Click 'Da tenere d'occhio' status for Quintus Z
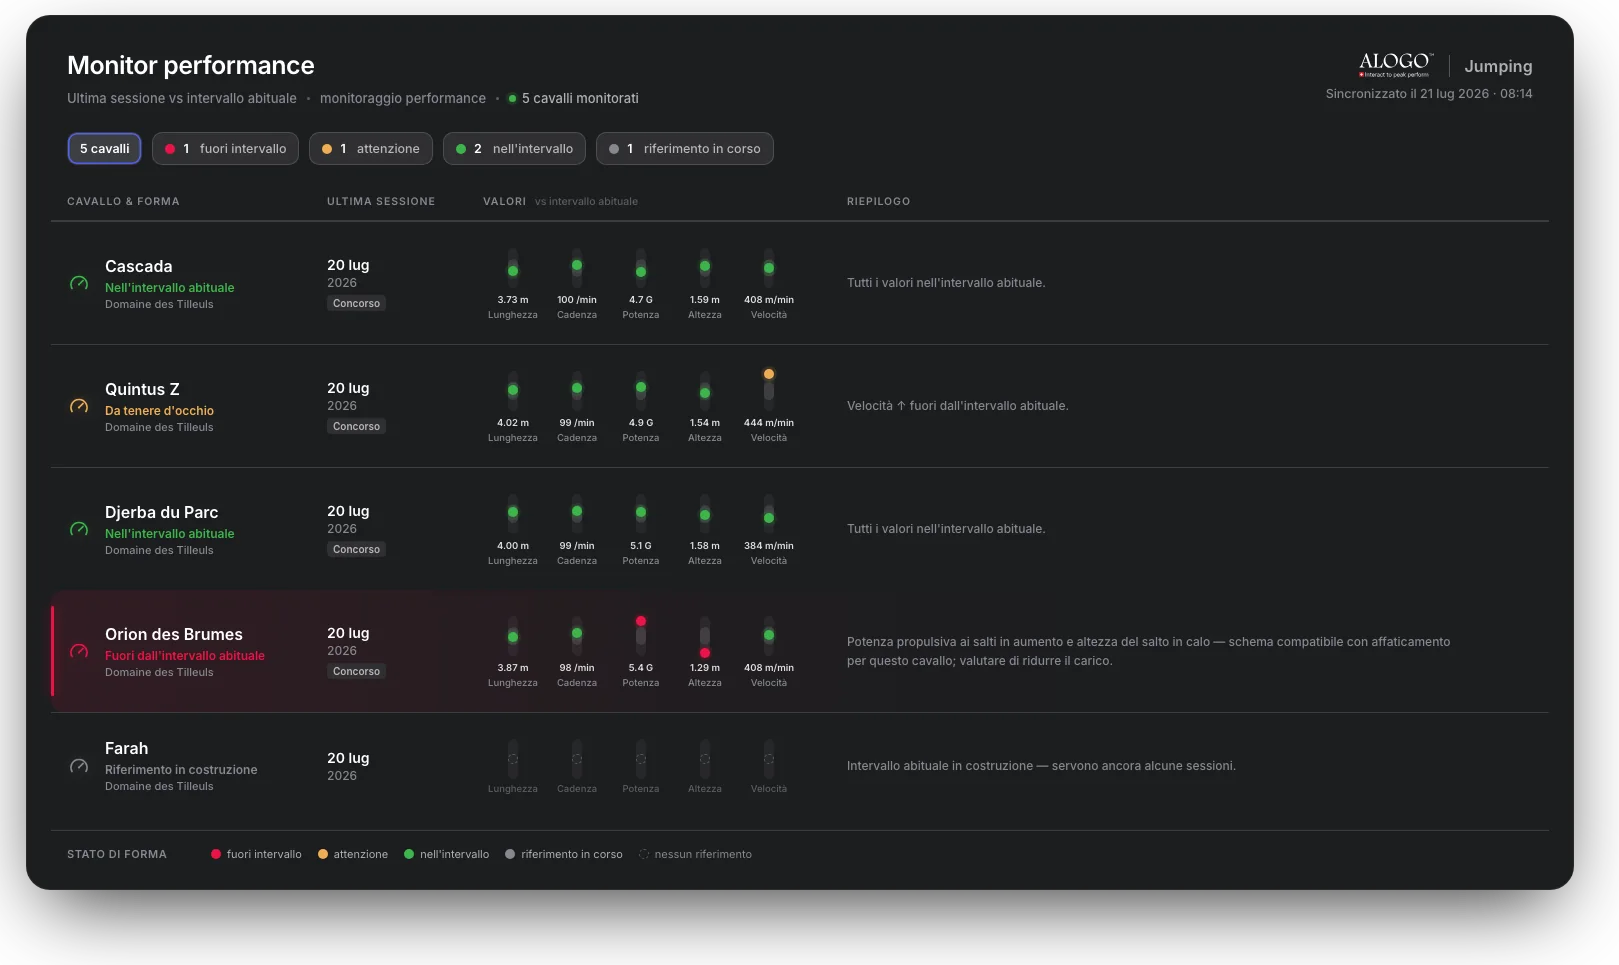Image resolution: width=1619 pixels, height=965 pixels. pos(159,410)
